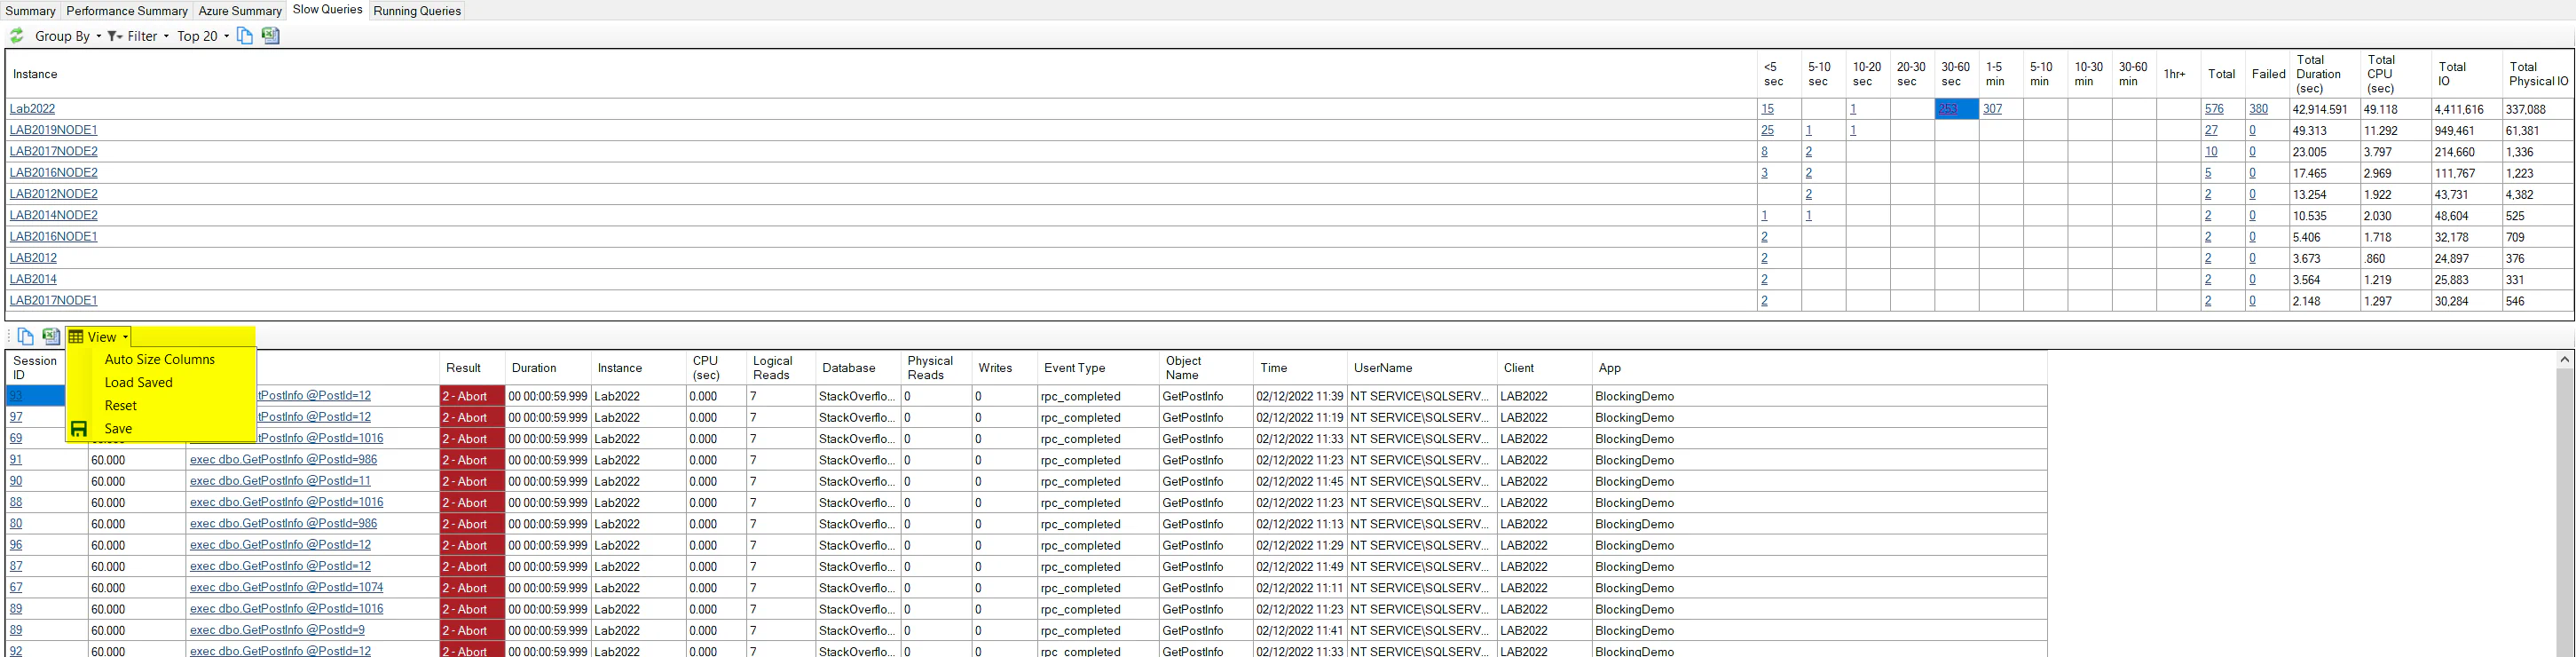Open the Performance Summary tab
This screenshot has height=657, width=2576.
click(127, 11)
